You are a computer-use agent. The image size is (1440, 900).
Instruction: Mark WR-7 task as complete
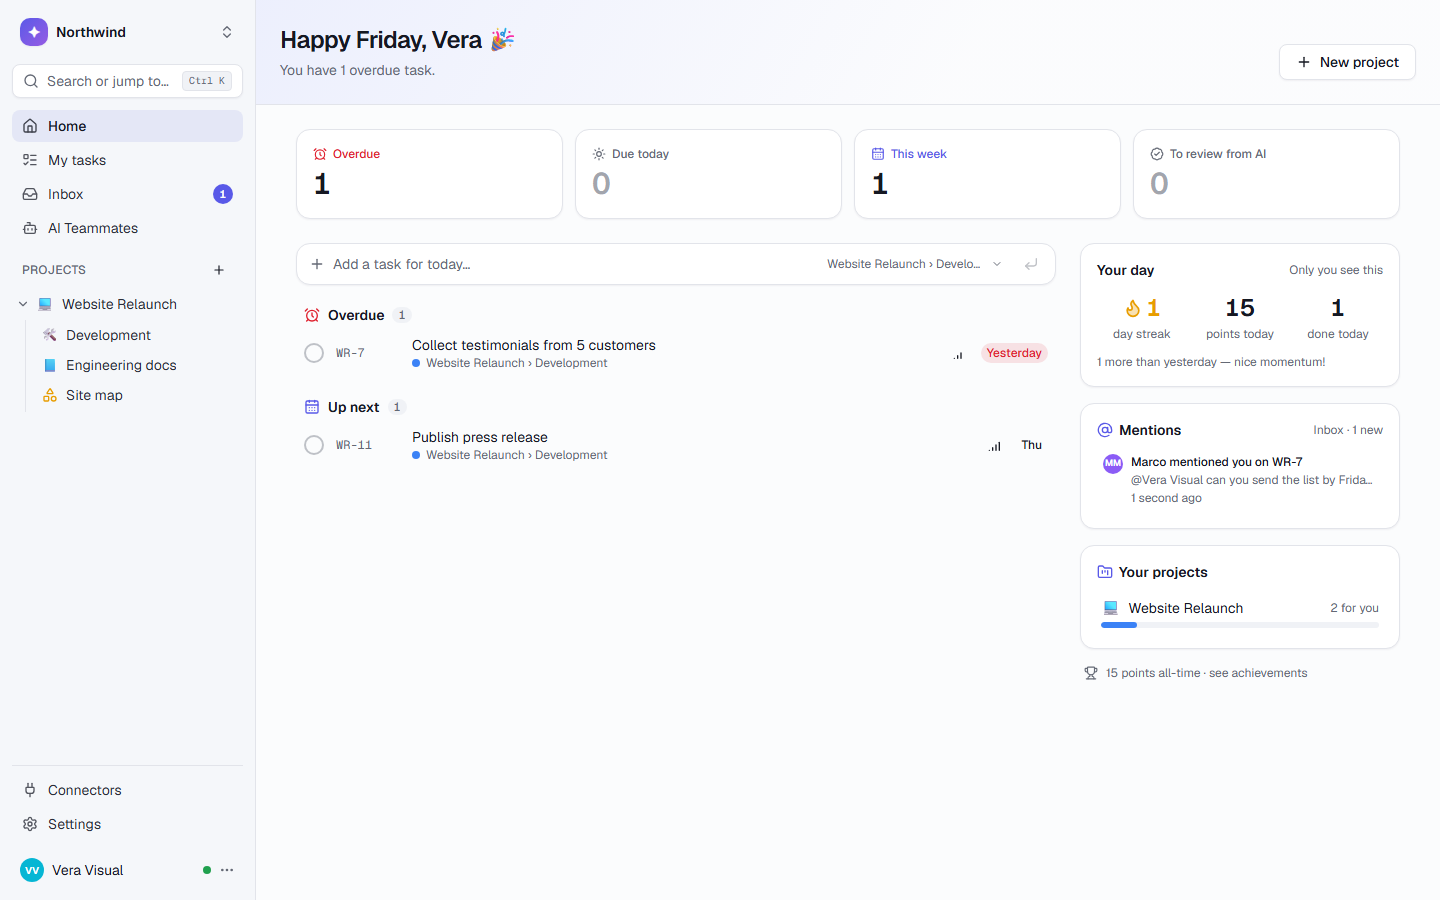coord(314,353)
